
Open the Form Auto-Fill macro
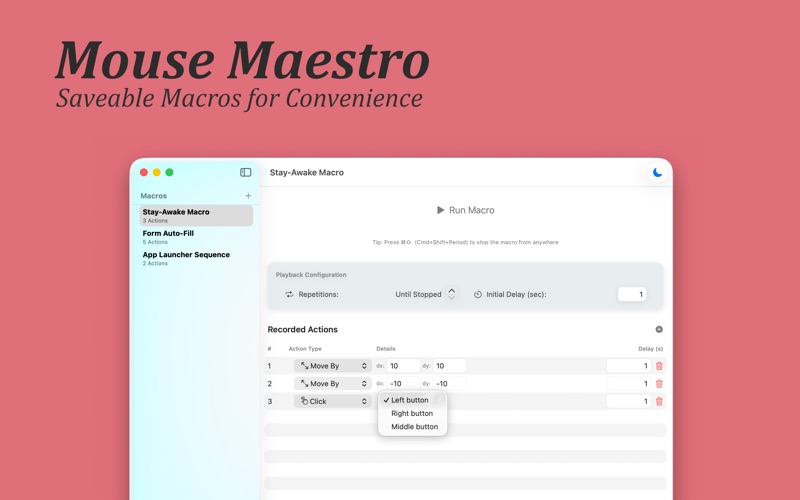tap(196, 237)
